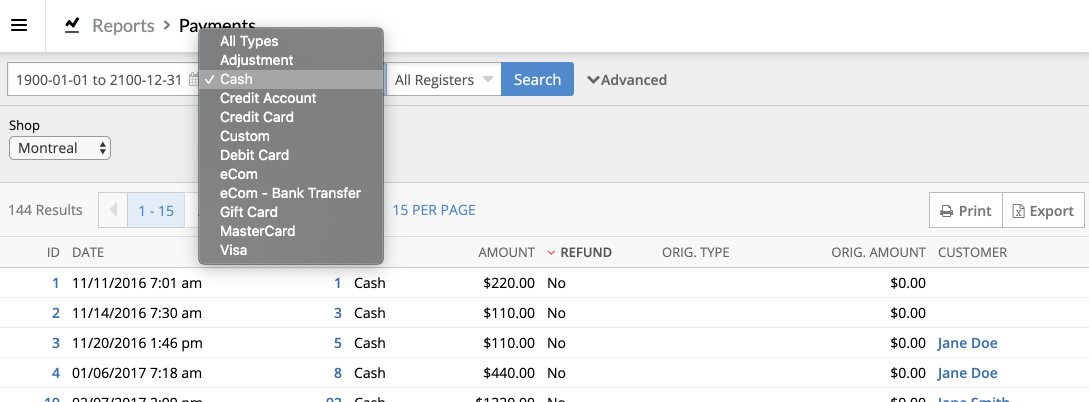The image size is (1089, 402).
Task: Select Custom payment type
Action: click(x=291, y=136)
